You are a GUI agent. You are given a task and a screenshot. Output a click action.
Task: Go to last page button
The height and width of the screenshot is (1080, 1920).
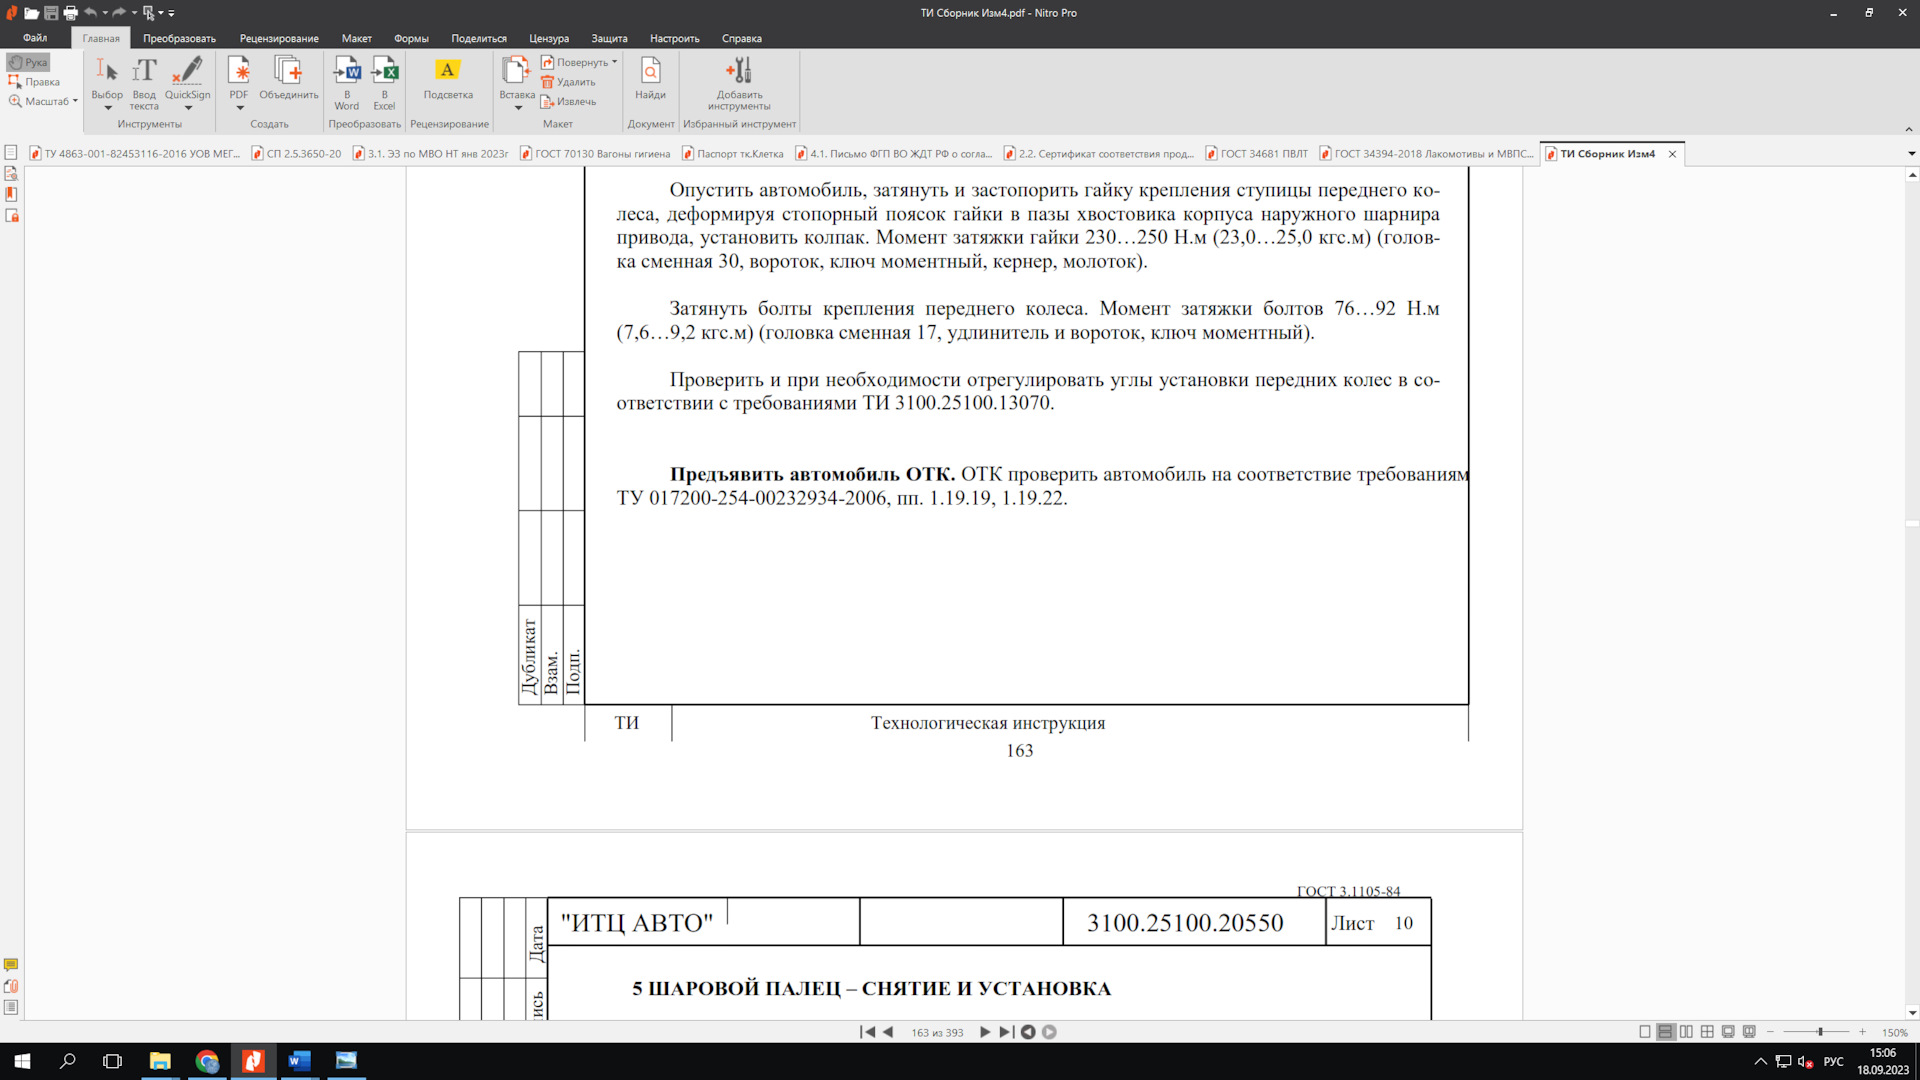tap(1006, 1032)
